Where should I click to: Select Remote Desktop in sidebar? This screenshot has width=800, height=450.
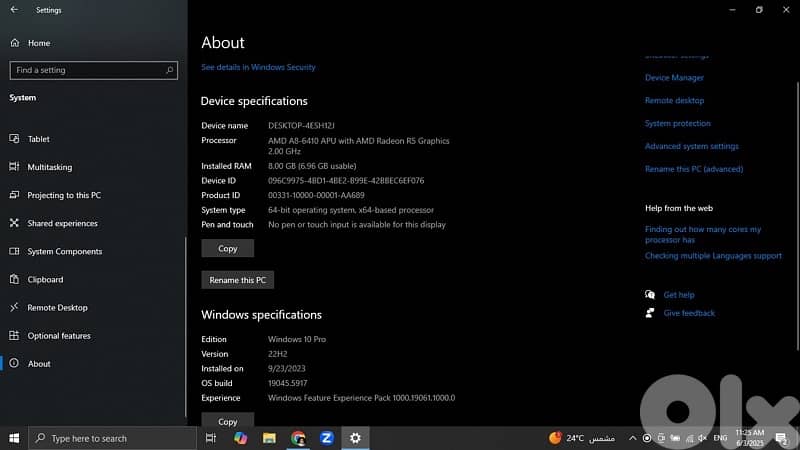pyautogui.click(x=57, y=308)
